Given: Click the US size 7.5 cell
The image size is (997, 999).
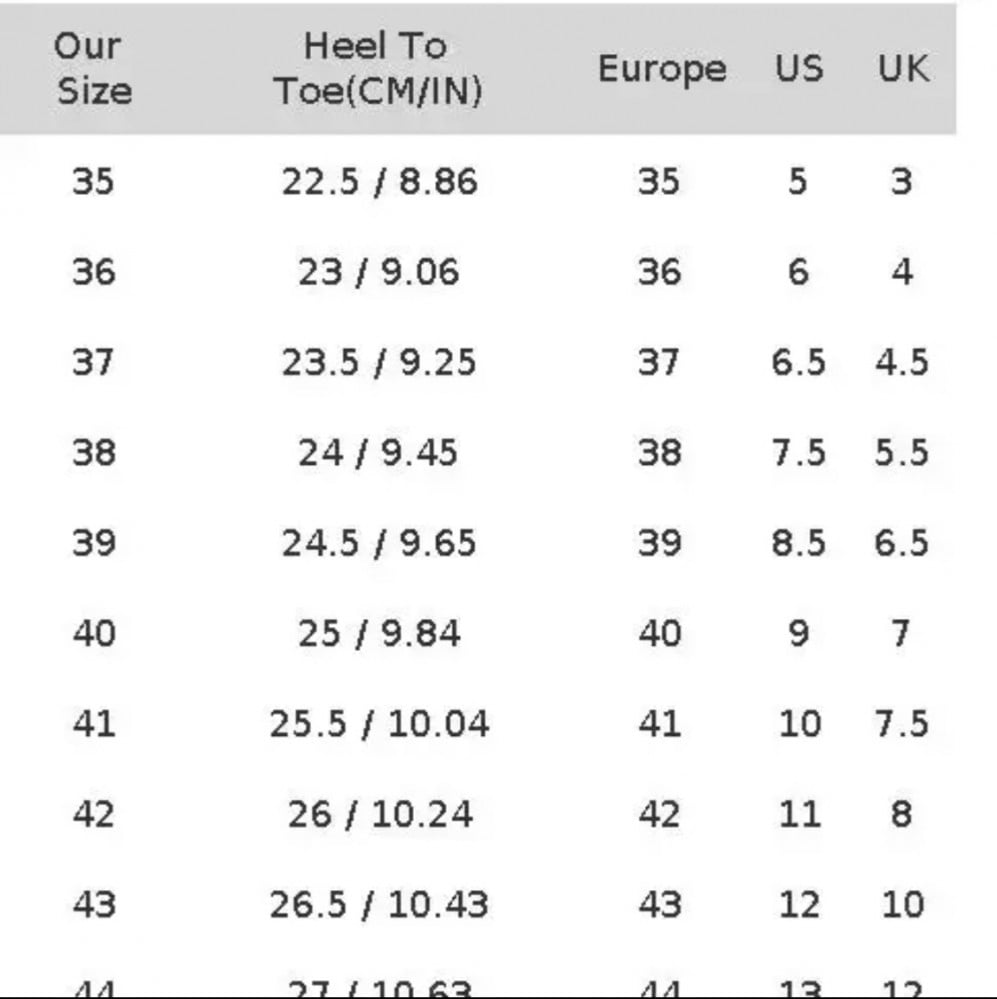Looking at the screenshot, I should click(798, 453).
